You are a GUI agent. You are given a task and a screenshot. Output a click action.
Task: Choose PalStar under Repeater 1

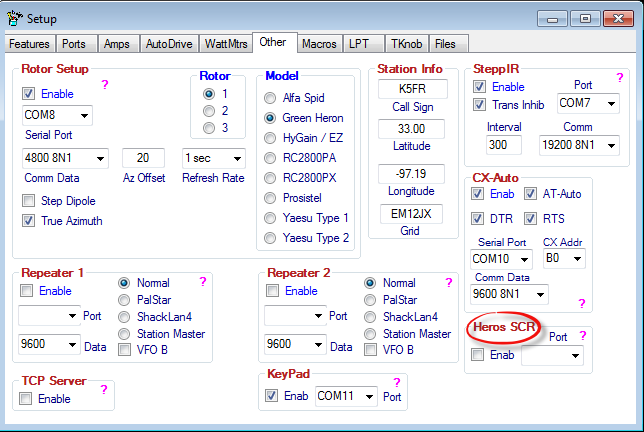[124, 299]
